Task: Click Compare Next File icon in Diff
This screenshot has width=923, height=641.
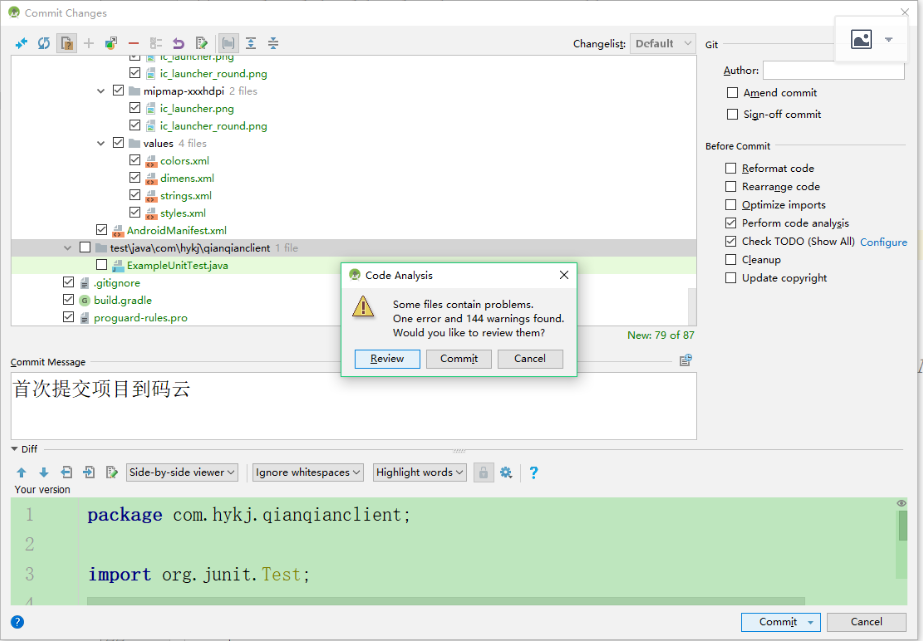Action: click(89, 472)
